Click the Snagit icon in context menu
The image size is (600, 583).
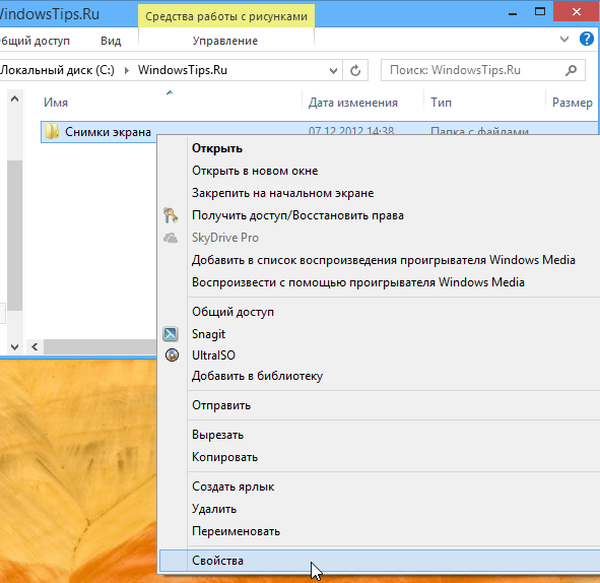pos(171,334)
